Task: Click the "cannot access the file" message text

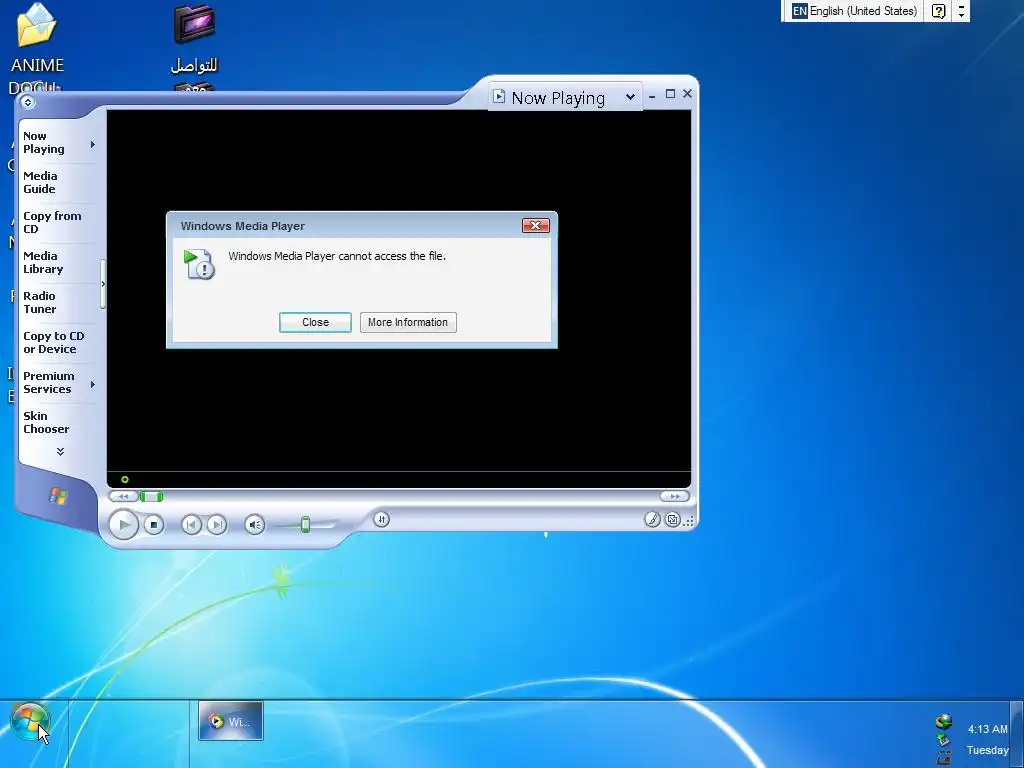Action: 337,256
